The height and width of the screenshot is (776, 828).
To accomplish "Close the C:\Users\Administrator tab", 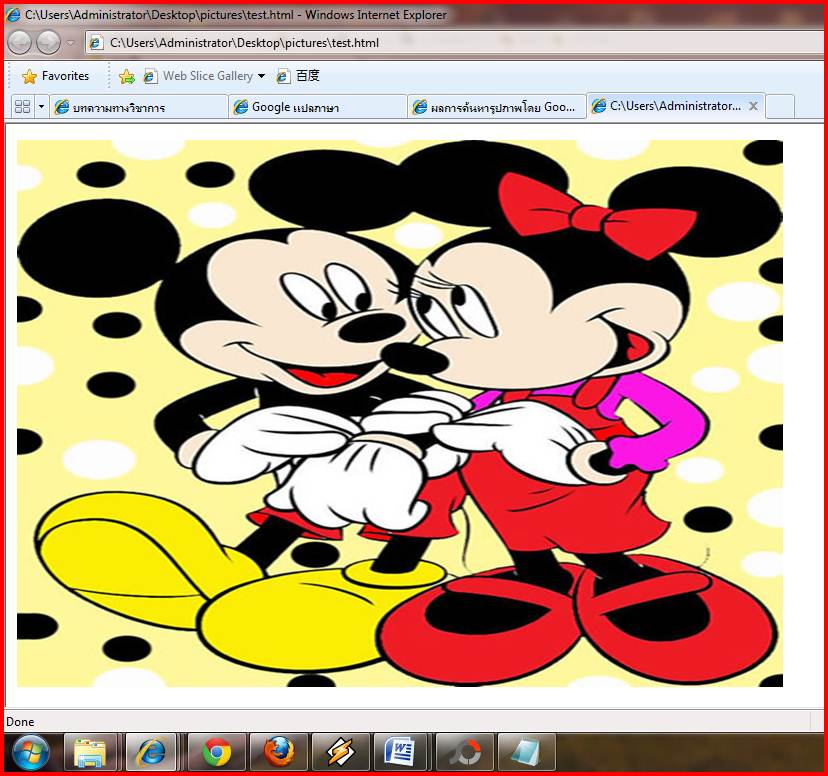I will coord(754,106).
